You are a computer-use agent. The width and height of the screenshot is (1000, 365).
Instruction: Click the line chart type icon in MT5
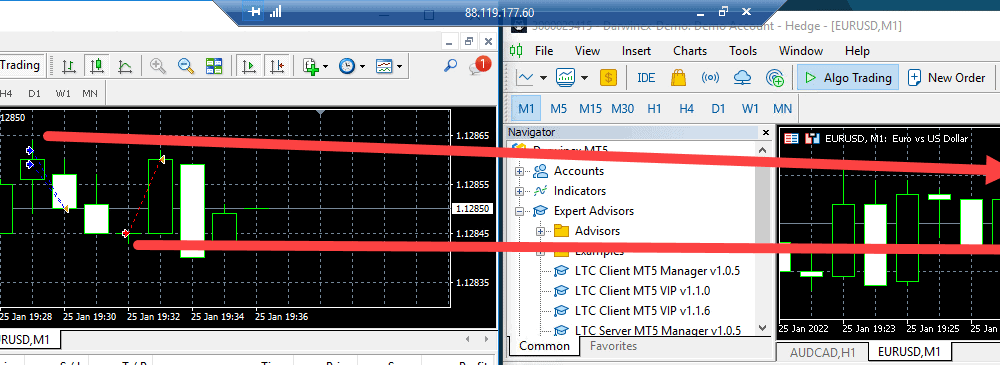(x=525, y=78)
